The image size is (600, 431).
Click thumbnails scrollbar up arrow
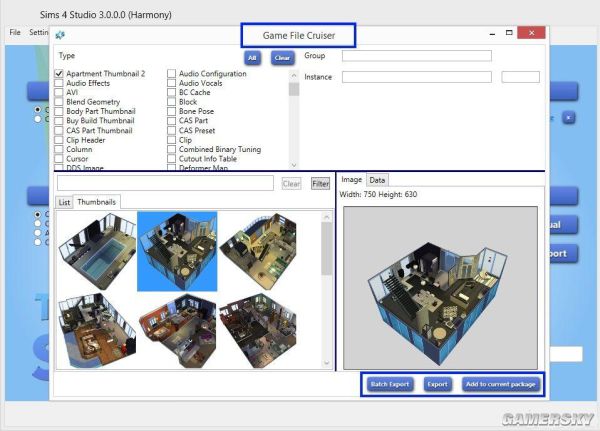[326, 217]
